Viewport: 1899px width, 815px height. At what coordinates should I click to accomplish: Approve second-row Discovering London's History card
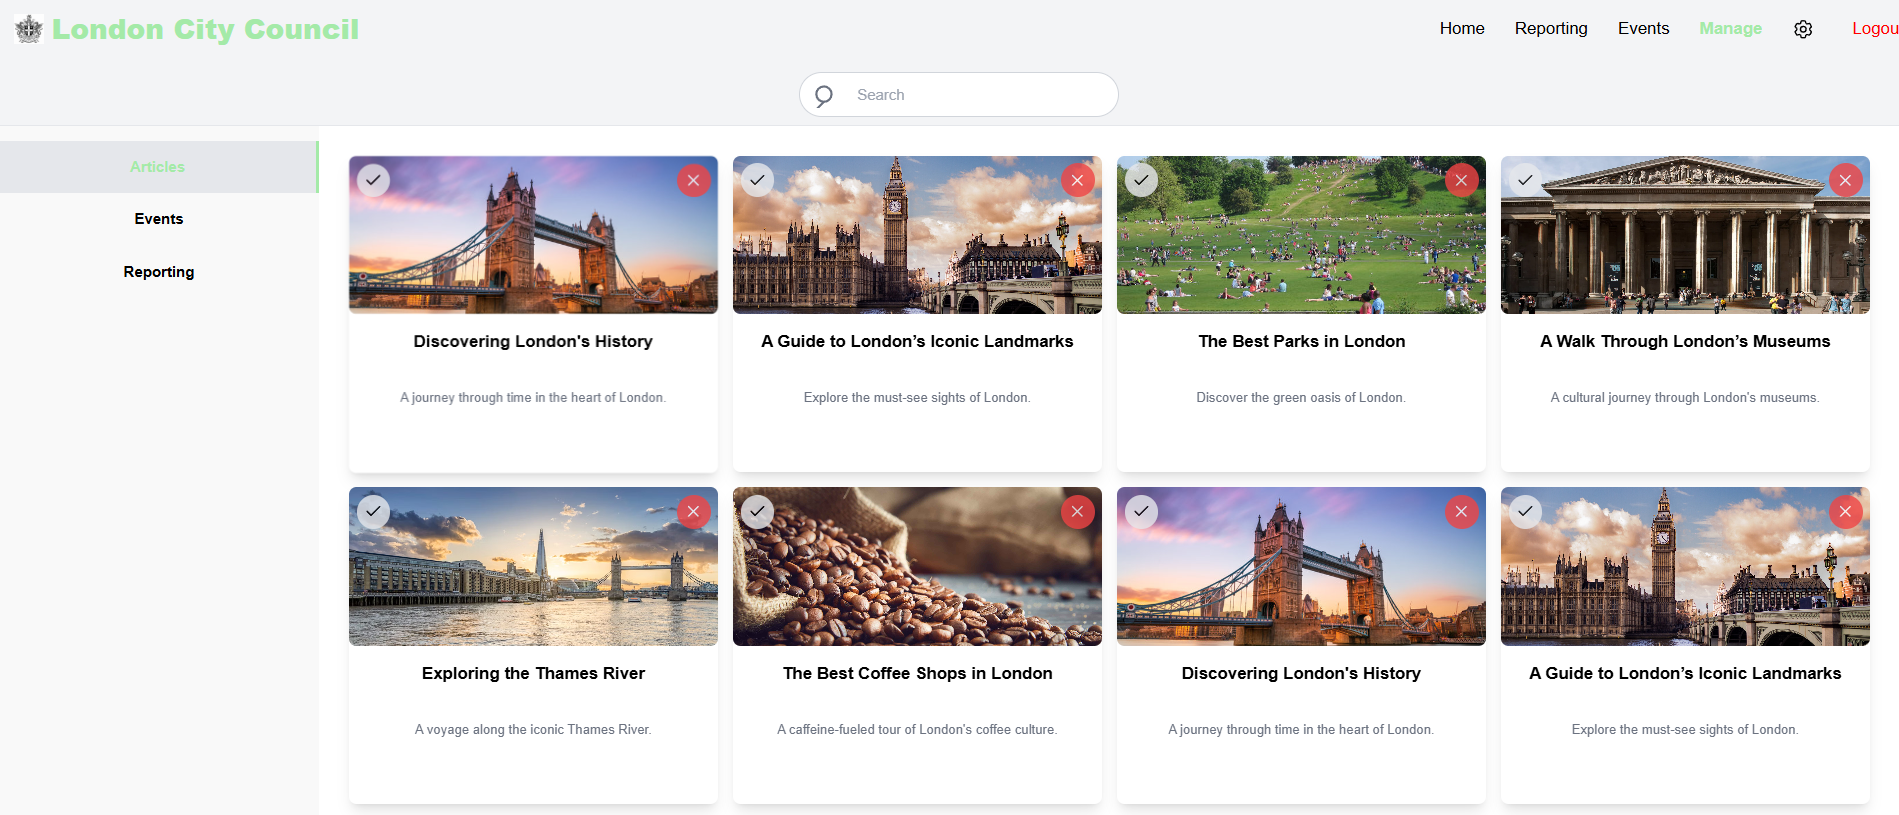(x=1142, y=511)
